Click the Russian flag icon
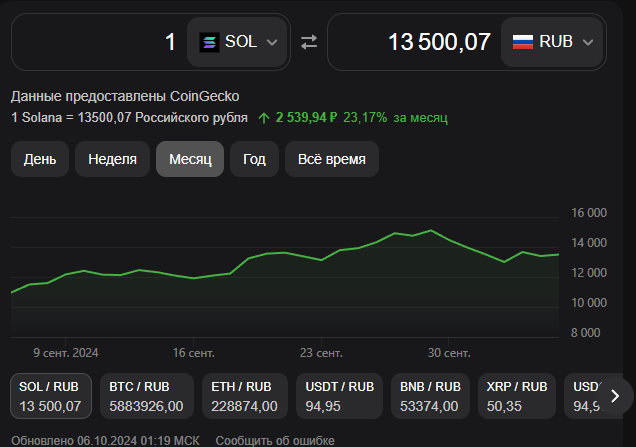The height and width of the screenshot is (447, 636). point(522,42)
